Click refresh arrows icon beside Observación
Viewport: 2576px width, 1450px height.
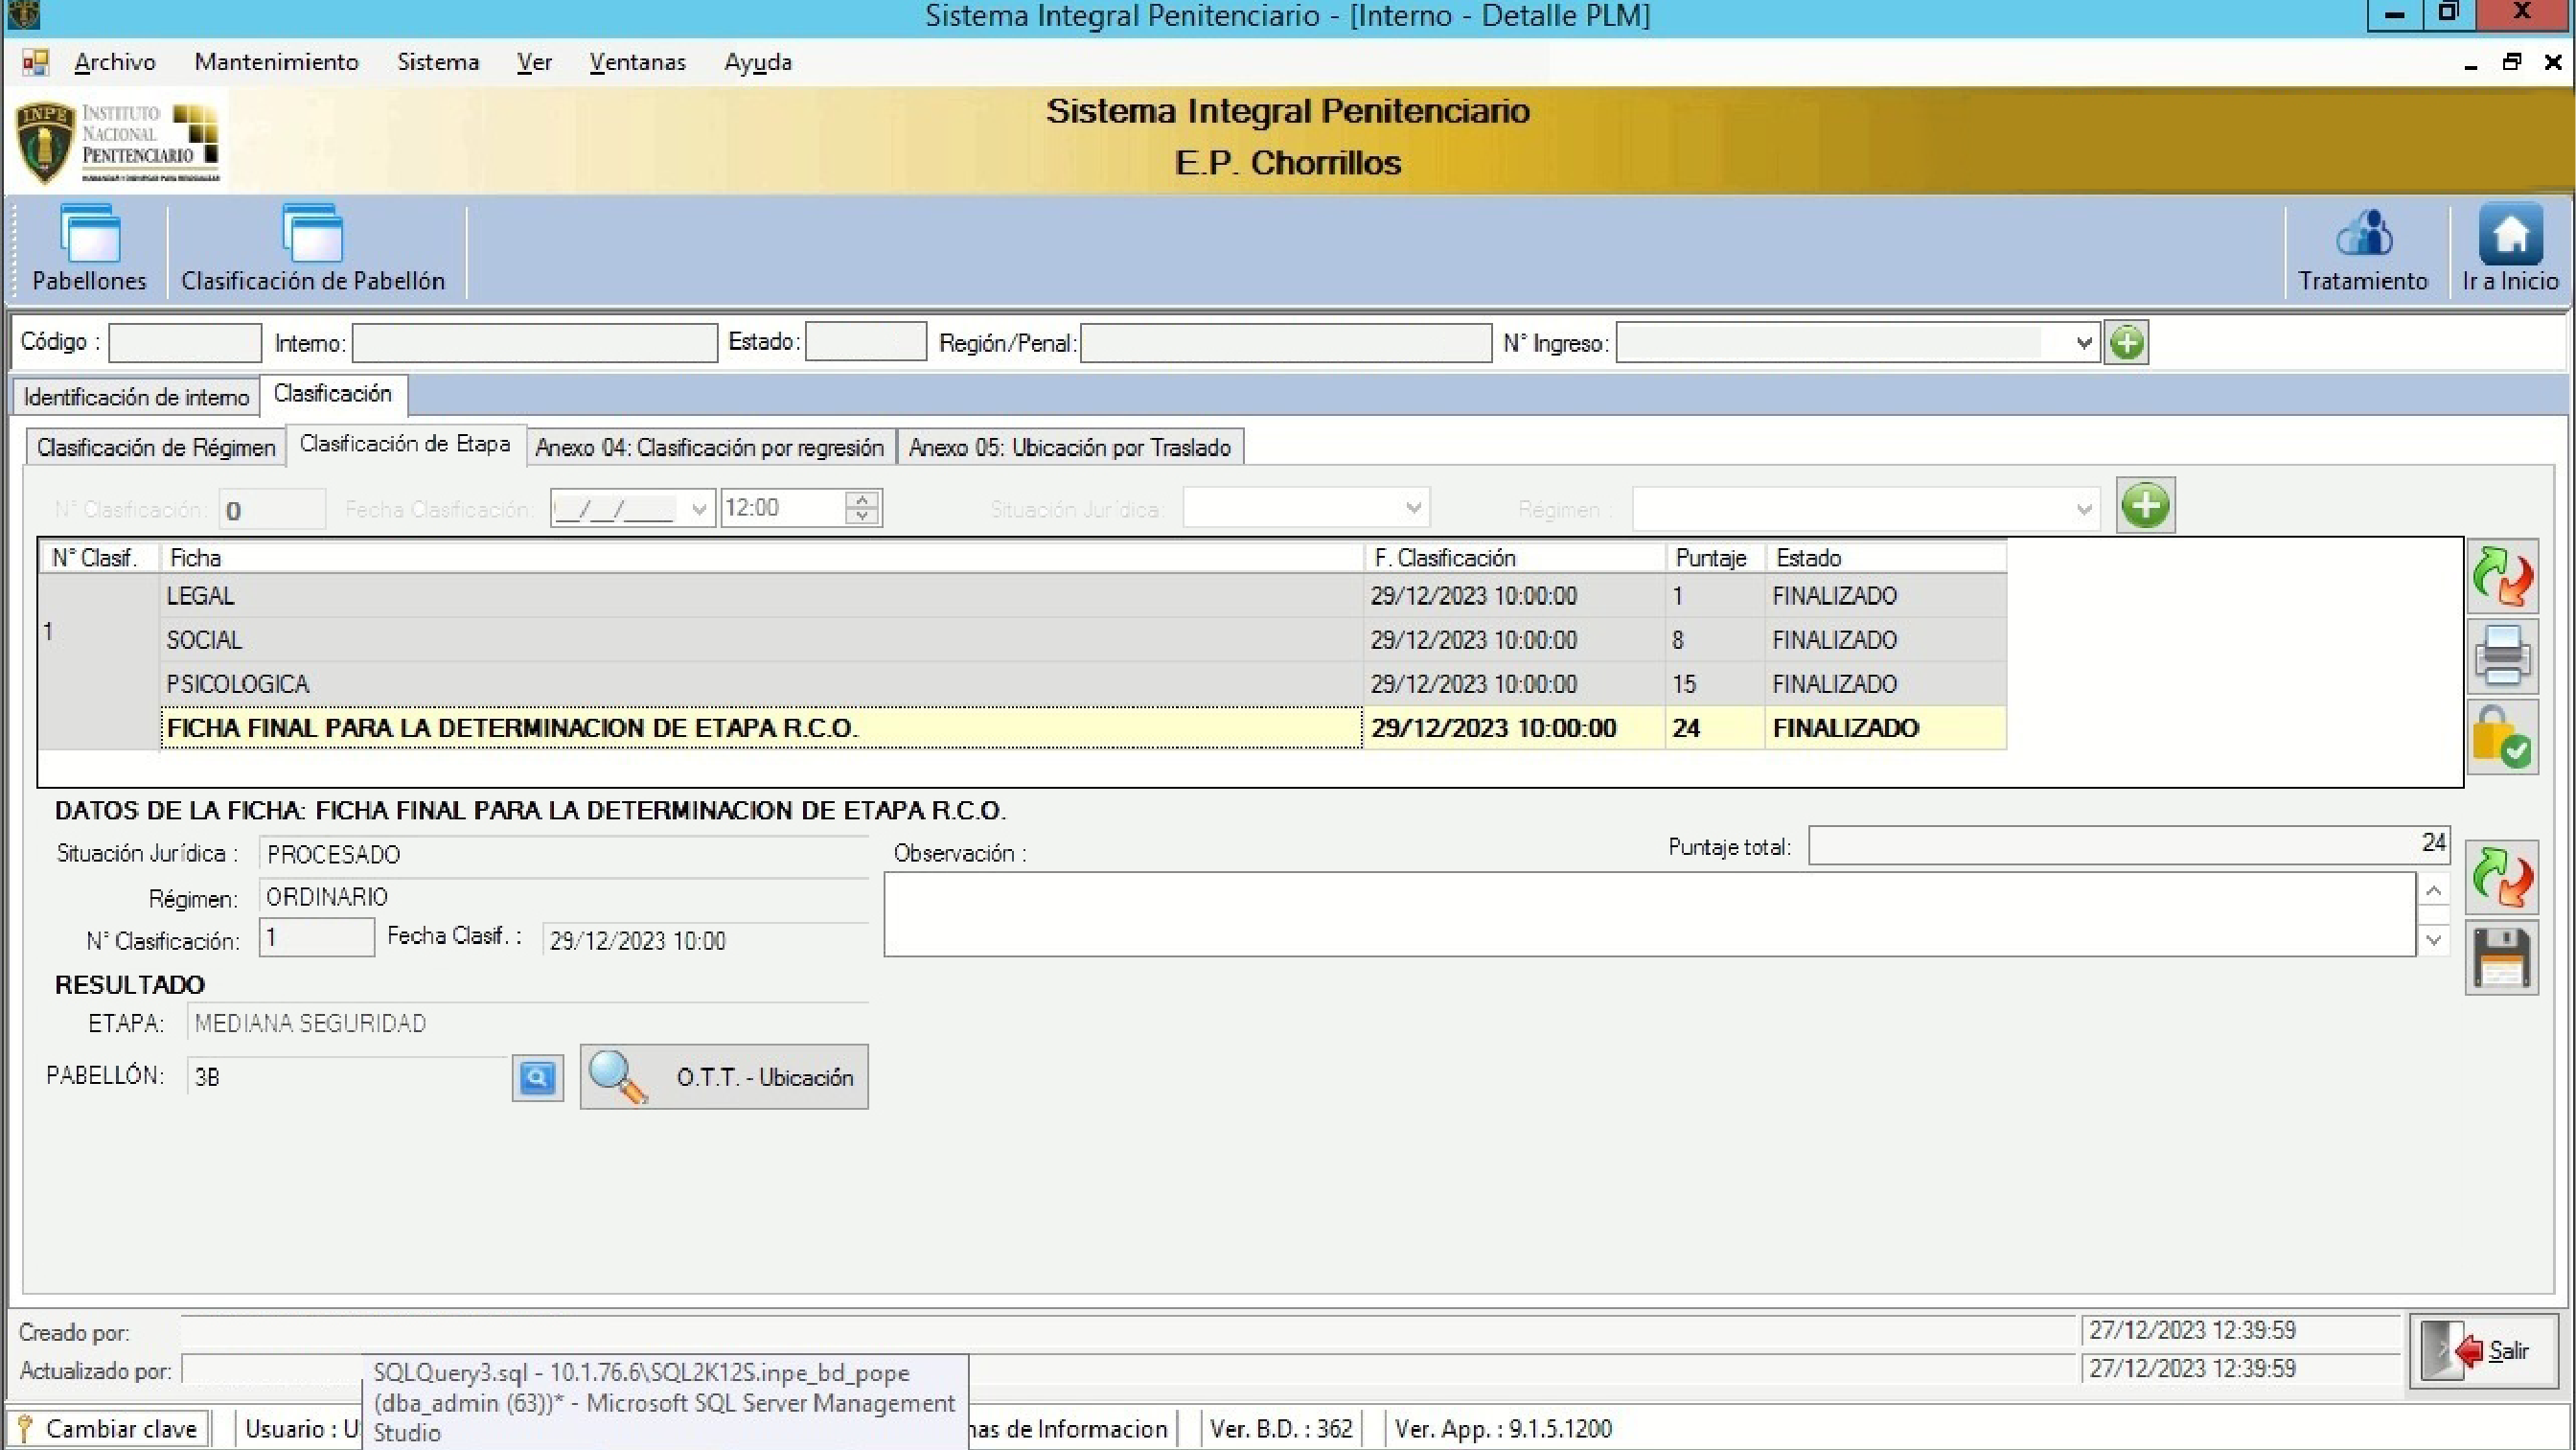tap(2502, 877)
